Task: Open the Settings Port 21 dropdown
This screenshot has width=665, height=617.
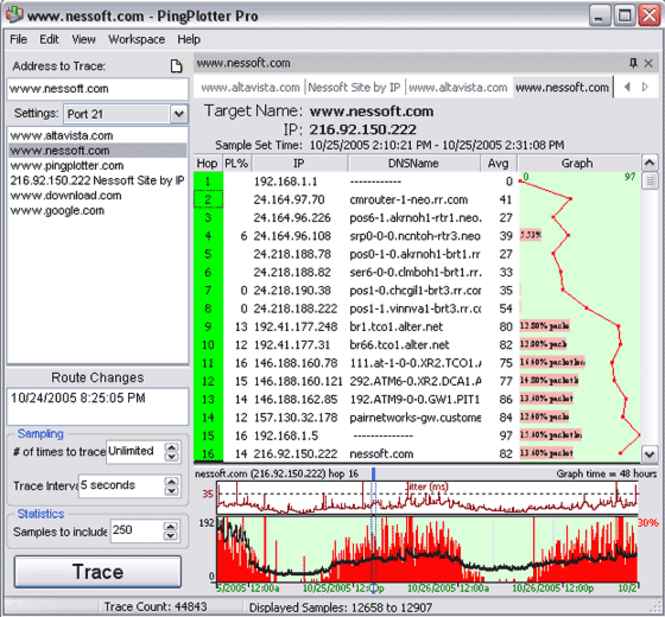Action: click(178, 114)
